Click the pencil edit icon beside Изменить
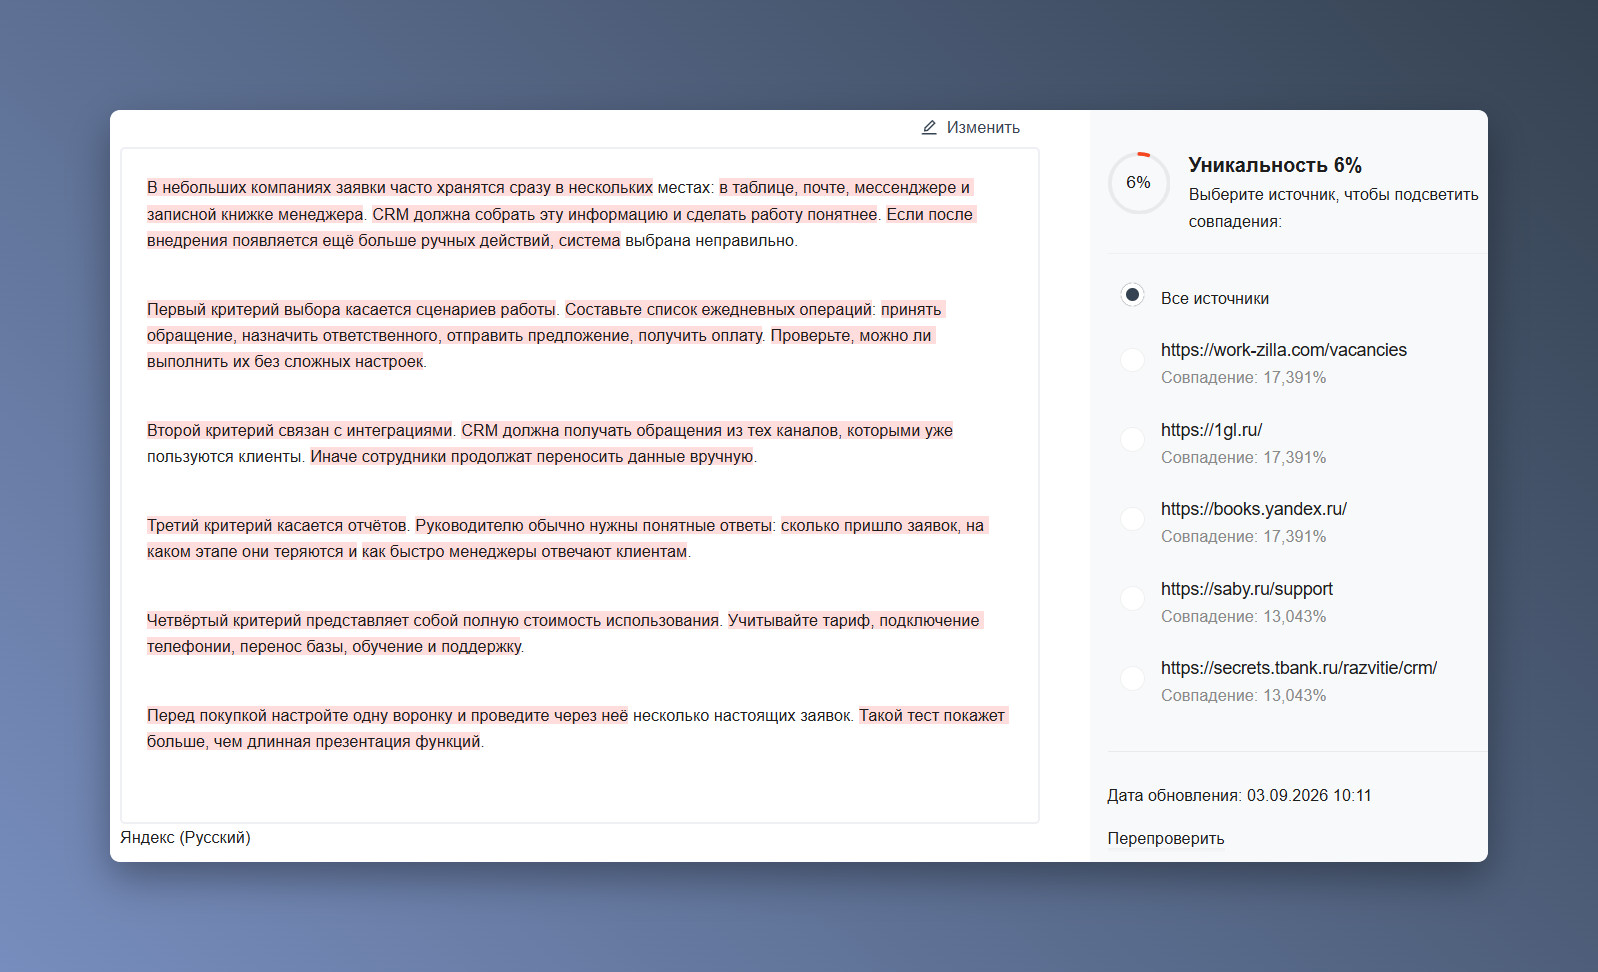This screenshot has width=1598, height=972. coord(929,128)
